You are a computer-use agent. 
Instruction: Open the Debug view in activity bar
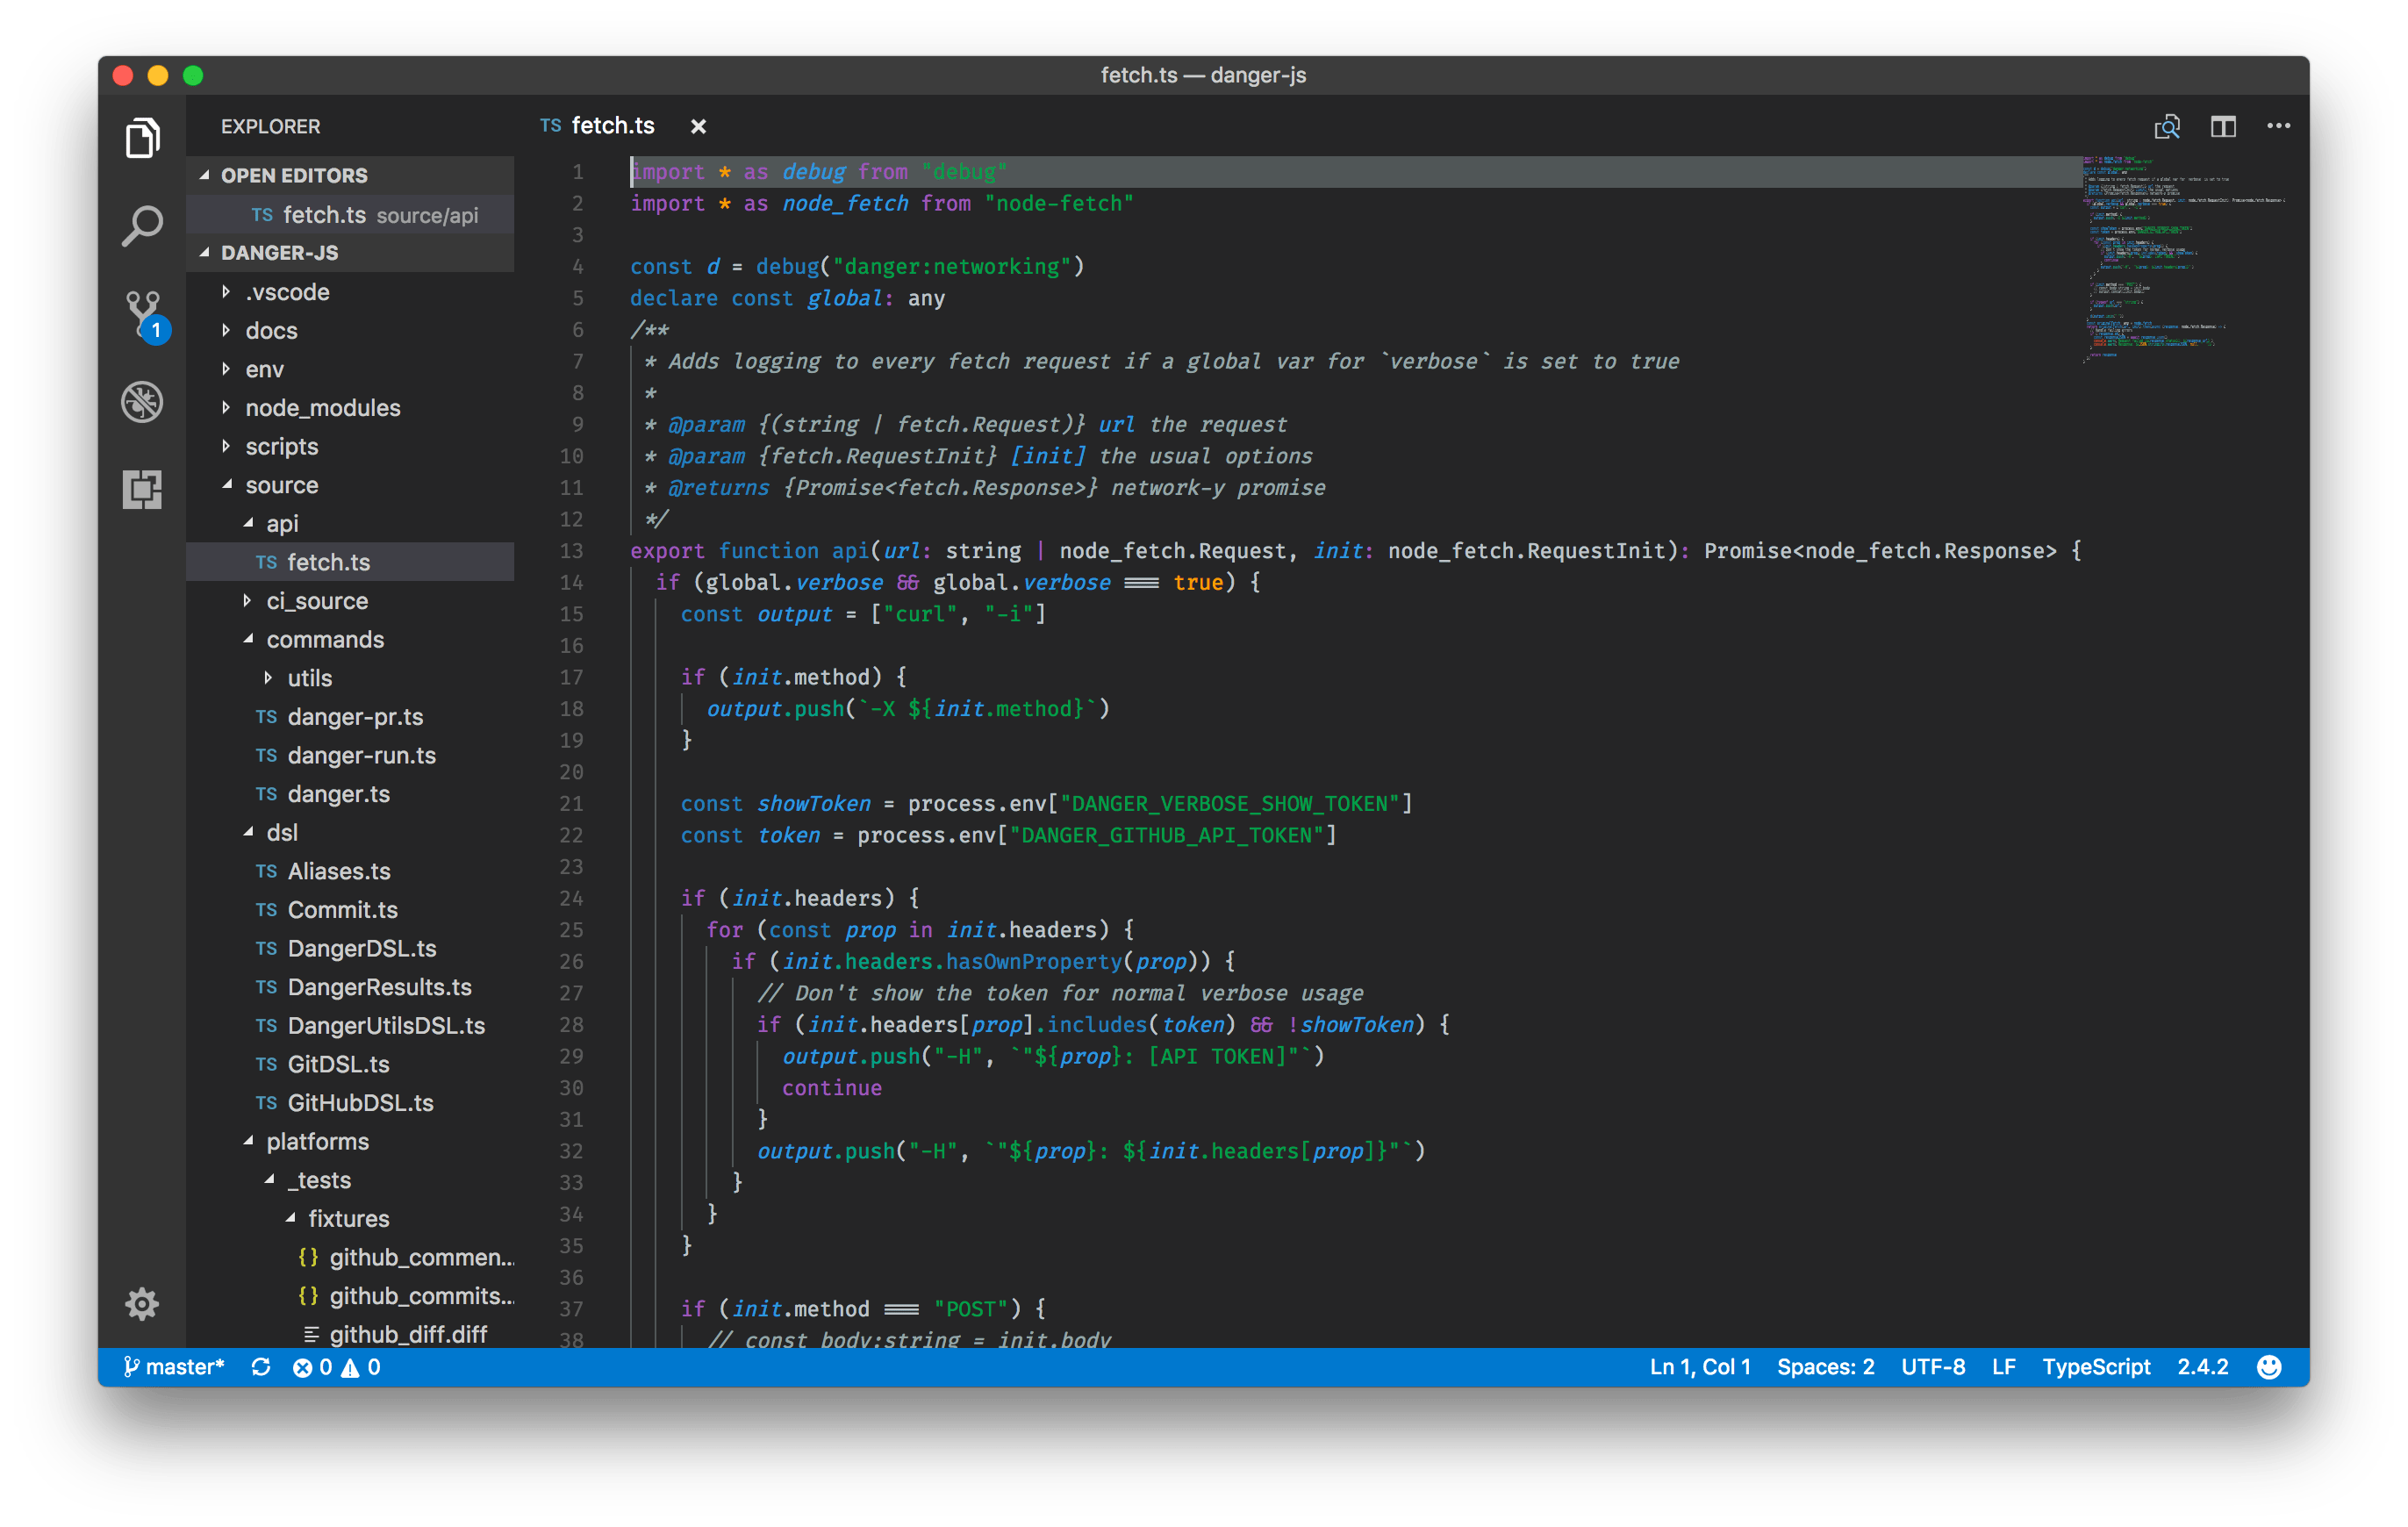point(142,402)
